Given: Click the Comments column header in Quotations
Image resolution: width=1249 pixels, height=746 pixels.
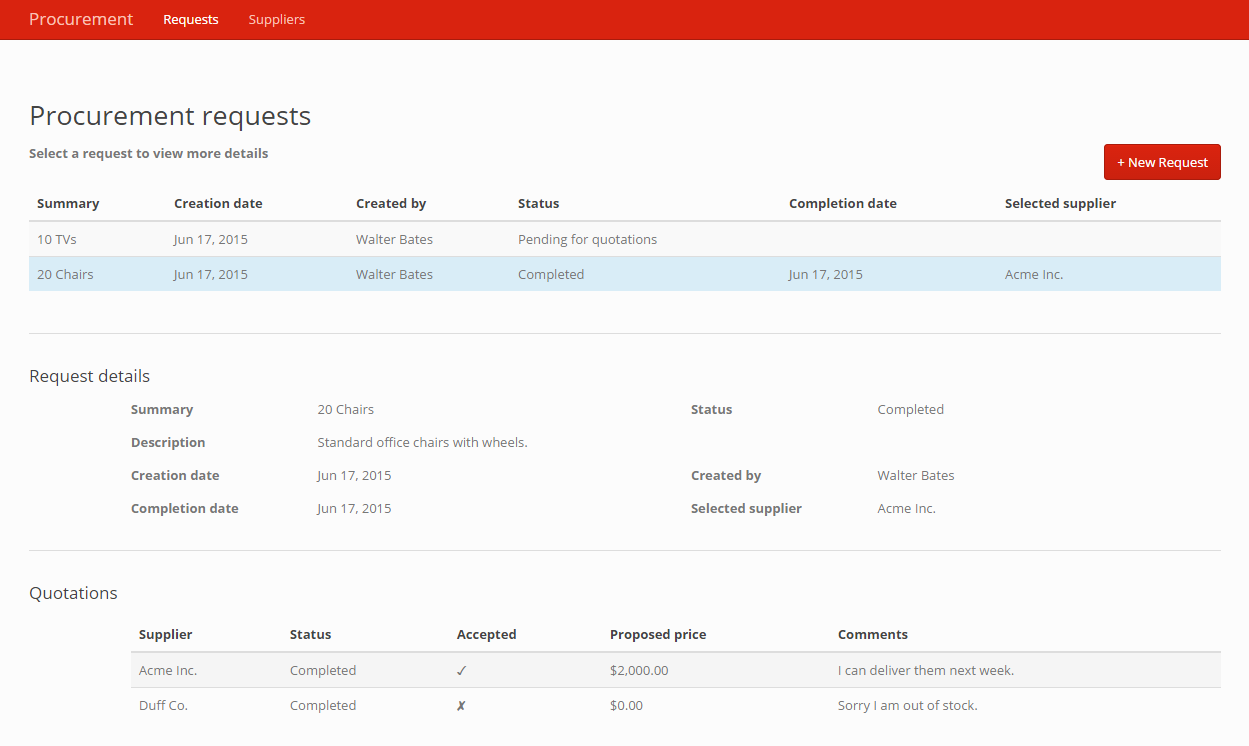Looking at the screenshot, I should coord(872,635).
